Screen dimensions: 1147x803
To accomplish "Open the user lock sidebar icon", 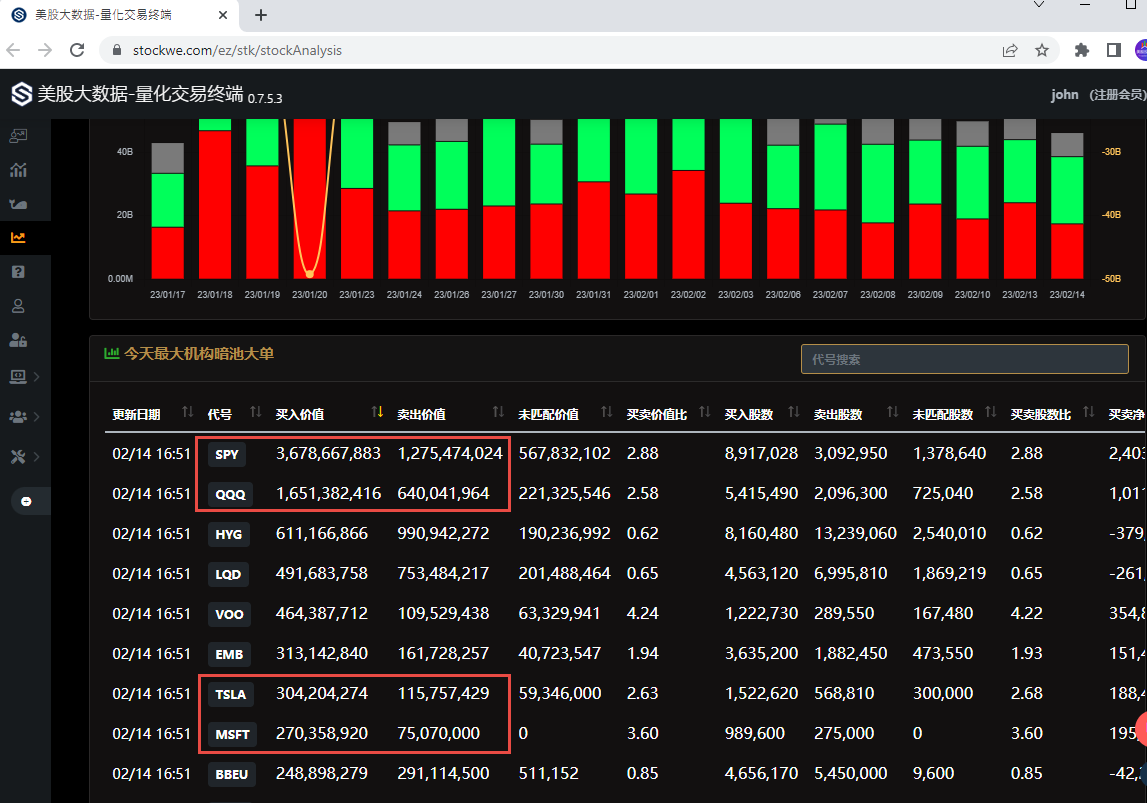I will (18, 340).
